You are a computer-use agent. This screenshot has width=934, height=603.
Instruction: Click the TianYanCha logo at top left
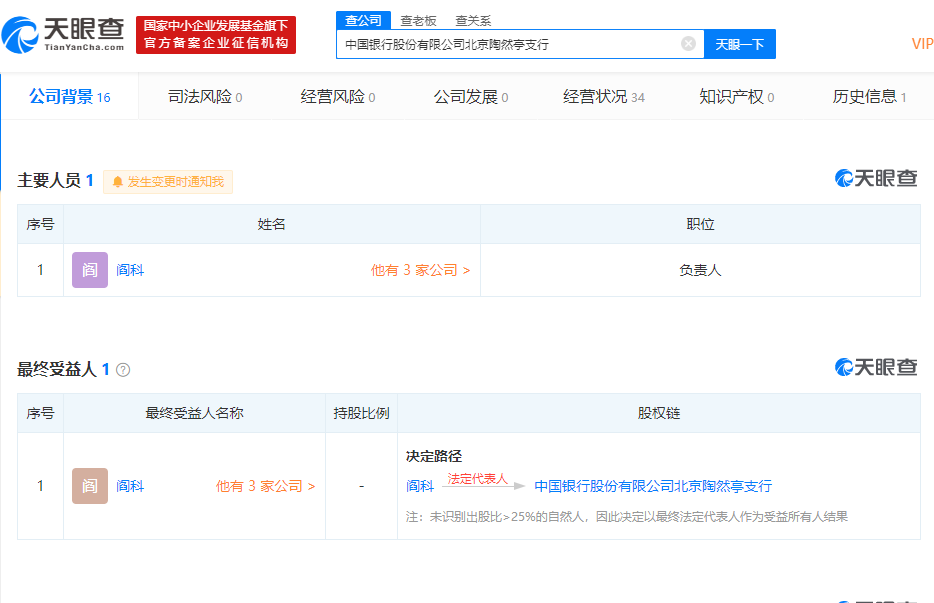[x=63, y=35]
